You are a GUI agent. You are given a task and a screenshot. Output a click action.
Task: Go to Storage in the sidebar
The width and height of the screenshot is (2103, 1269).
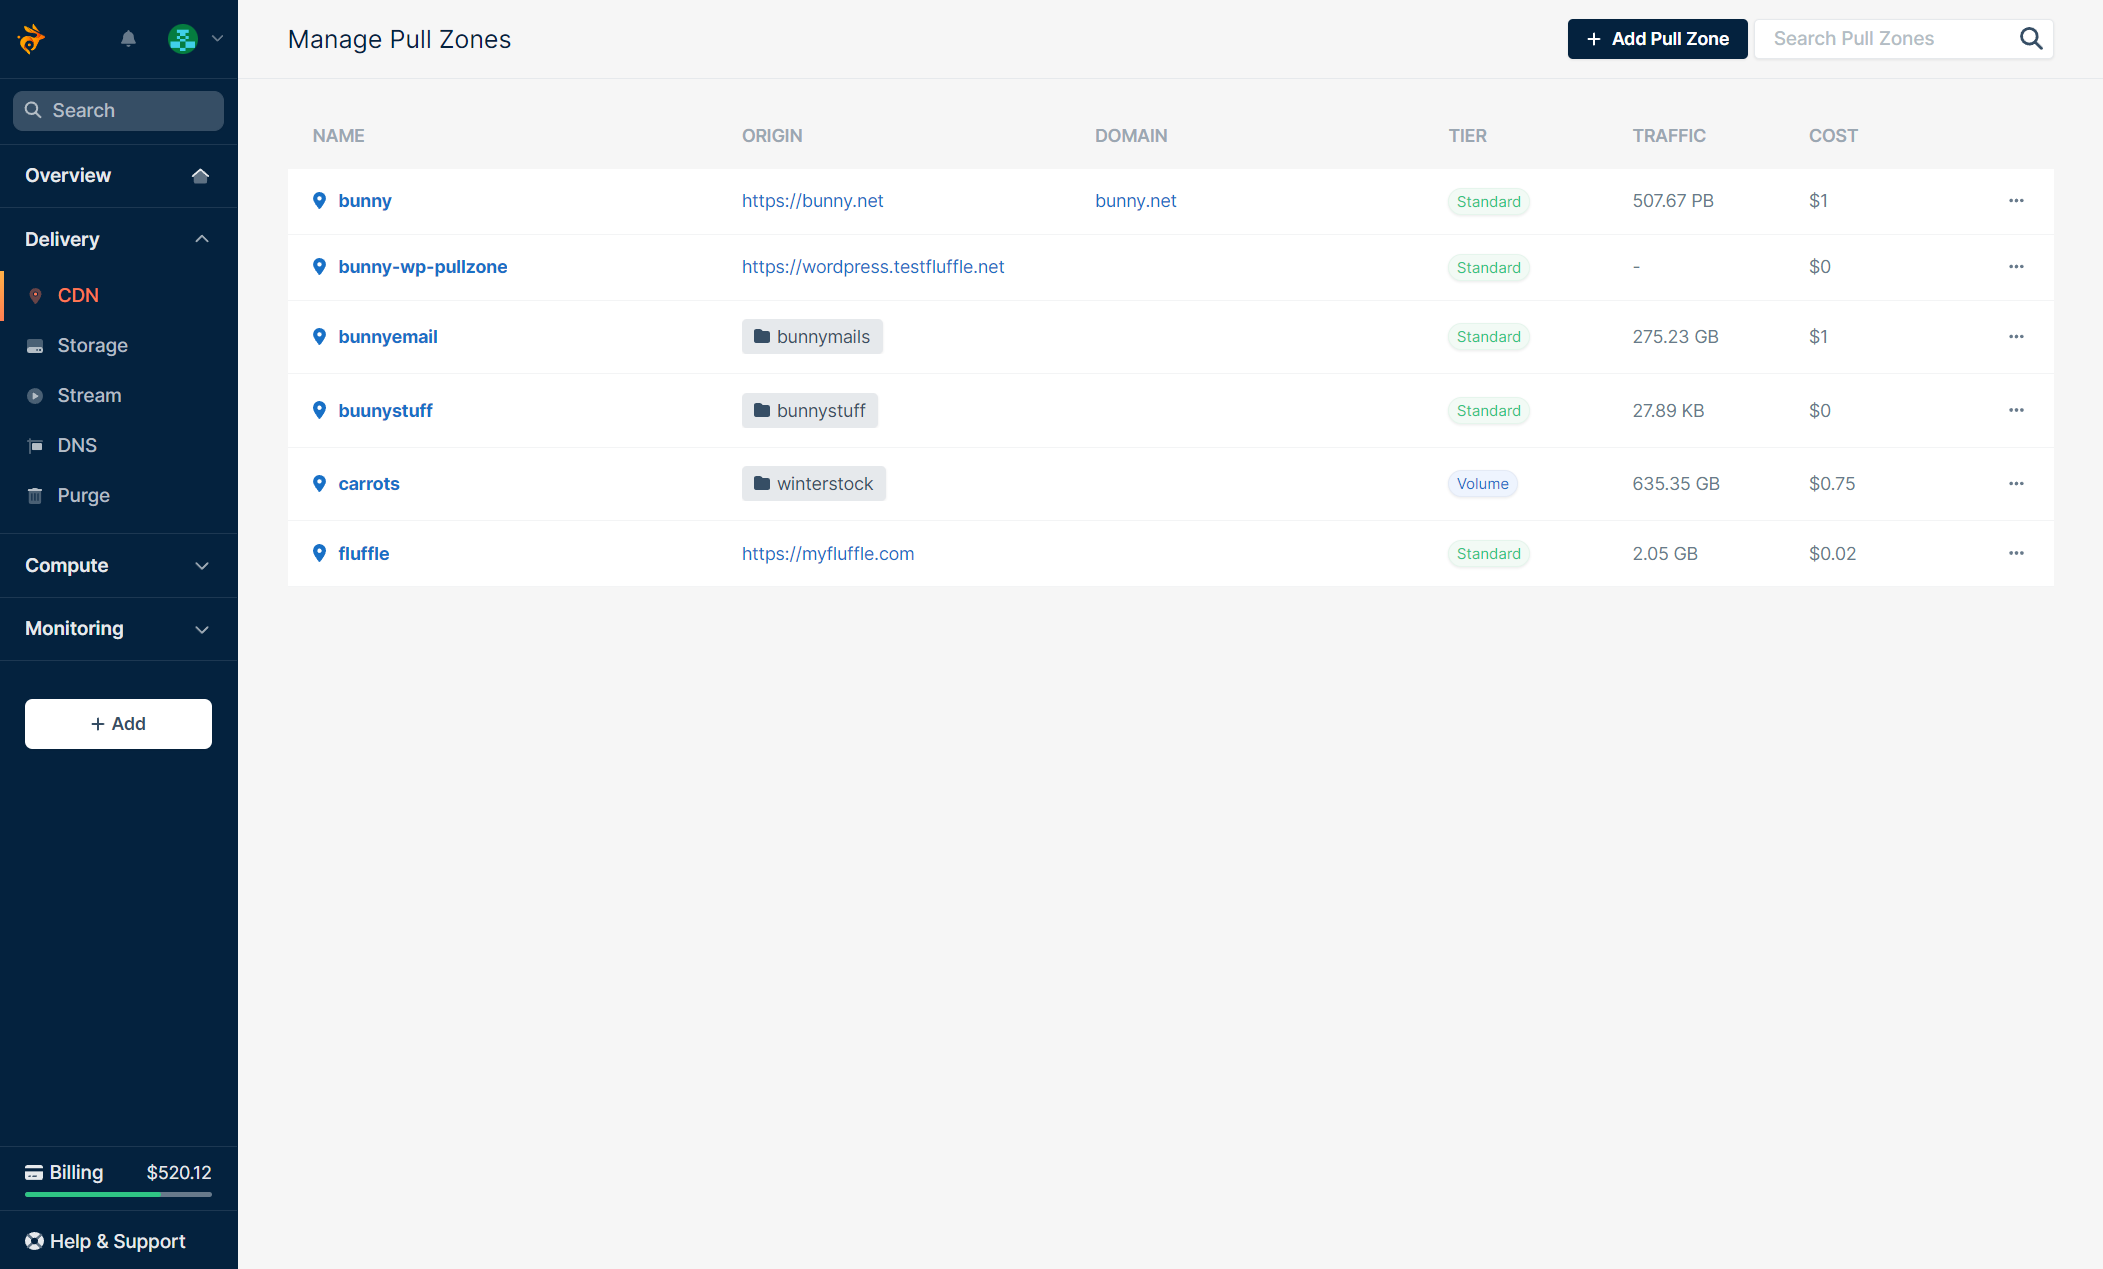92,346
